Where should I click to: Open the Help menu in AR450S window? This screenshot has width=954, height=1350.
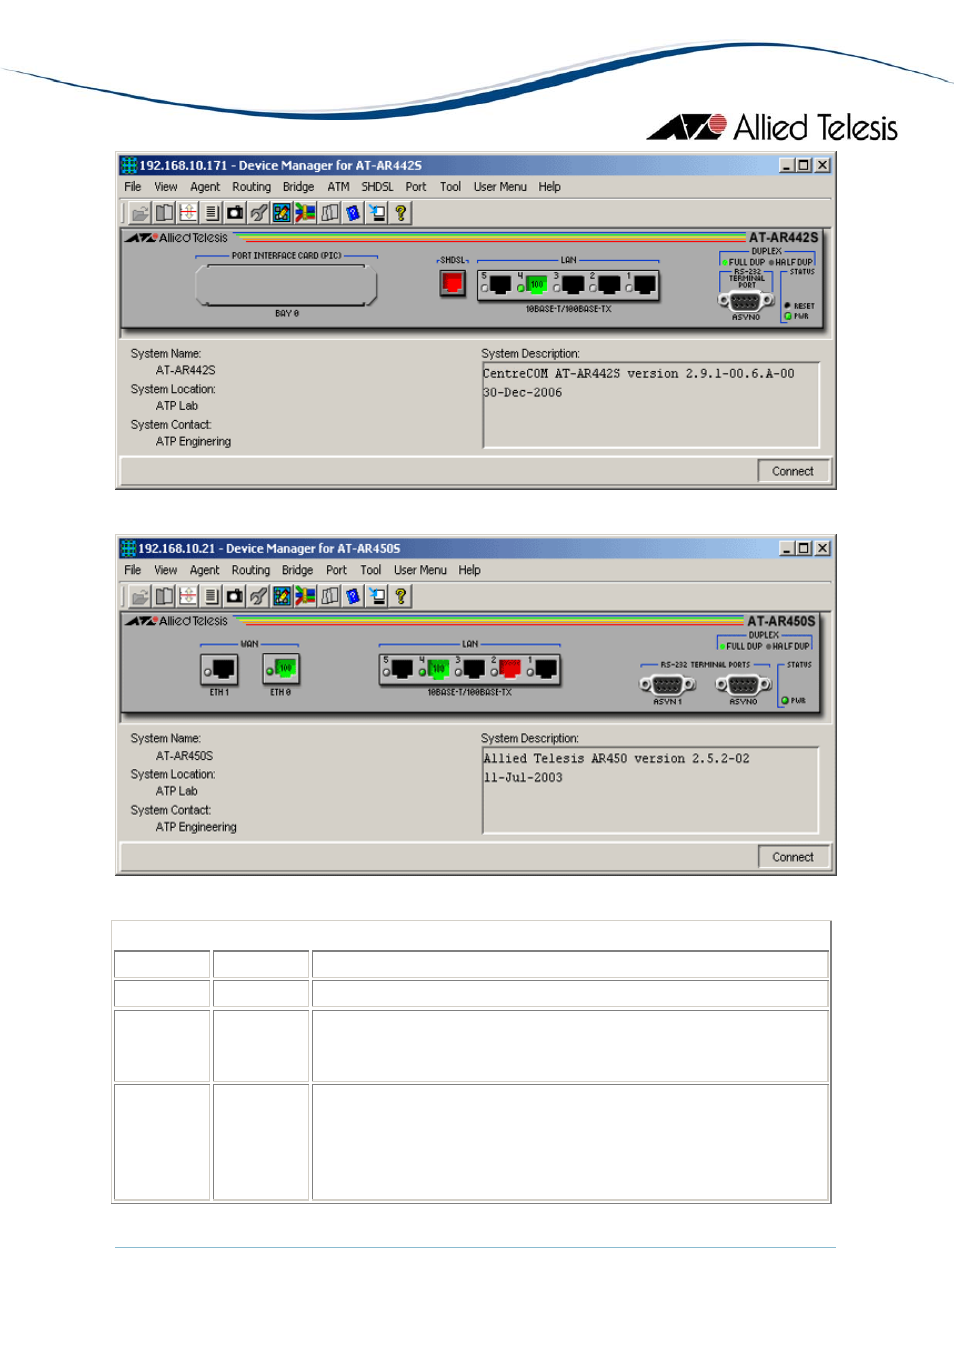pyautogui.click(x=470, y=571)
